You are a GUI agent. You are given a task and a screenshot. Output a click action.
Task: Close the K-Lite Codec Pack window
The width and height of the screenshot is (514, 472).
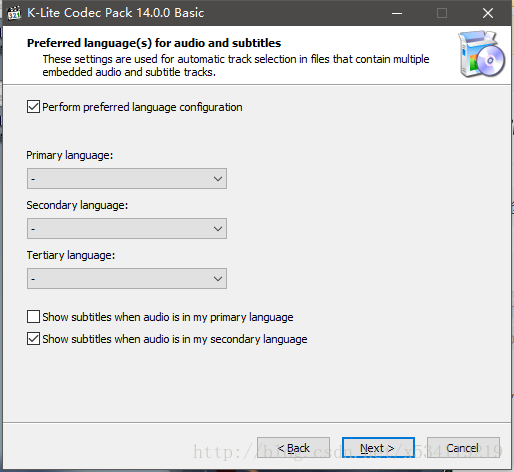[488, 13]
